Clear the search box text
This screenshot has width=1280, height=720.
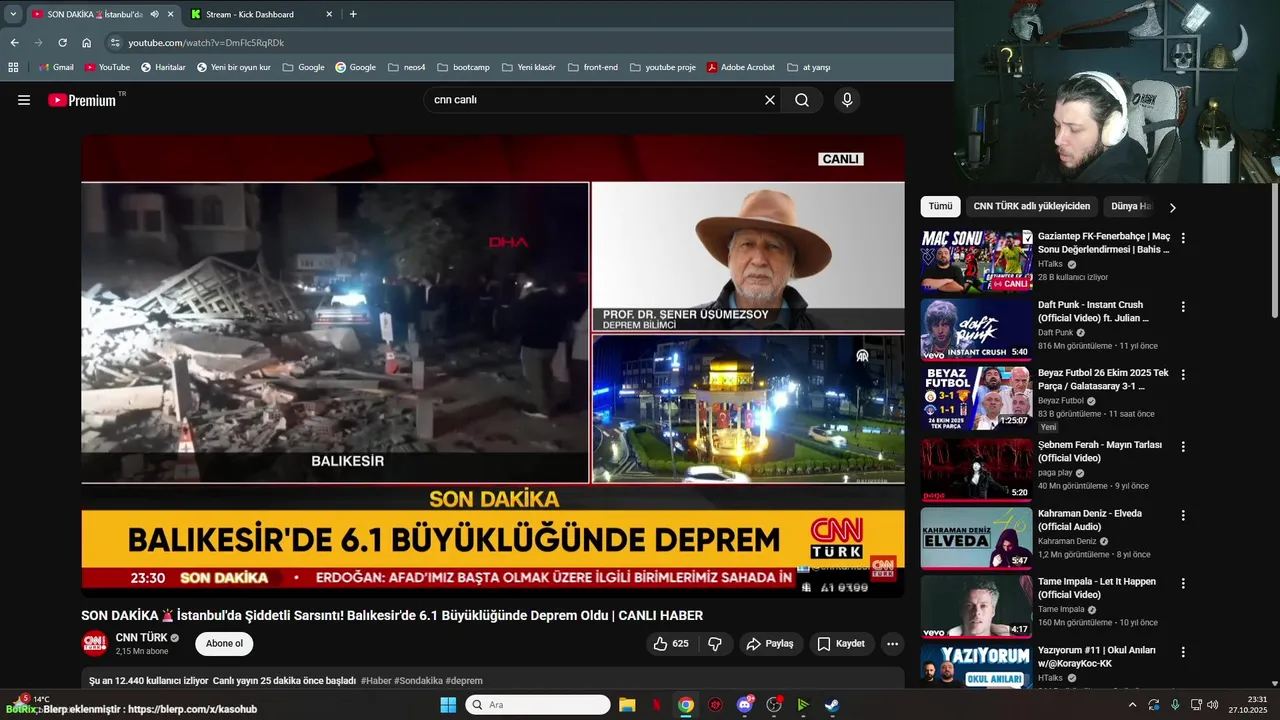pyautogui.click(x=770, y=100)
